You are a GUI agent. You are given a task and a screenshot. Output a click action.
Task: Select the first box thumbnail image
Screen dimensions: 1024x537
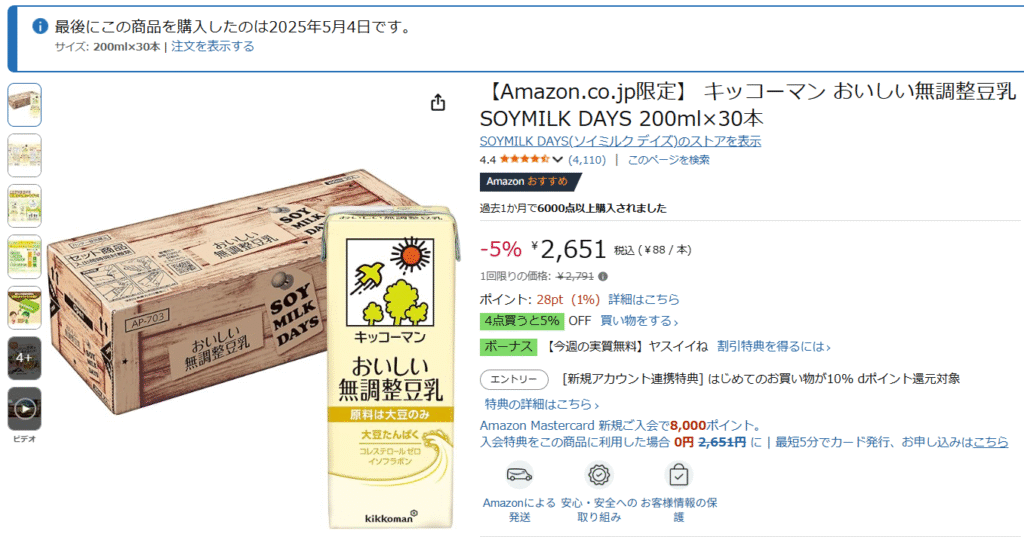pos(25,105)
